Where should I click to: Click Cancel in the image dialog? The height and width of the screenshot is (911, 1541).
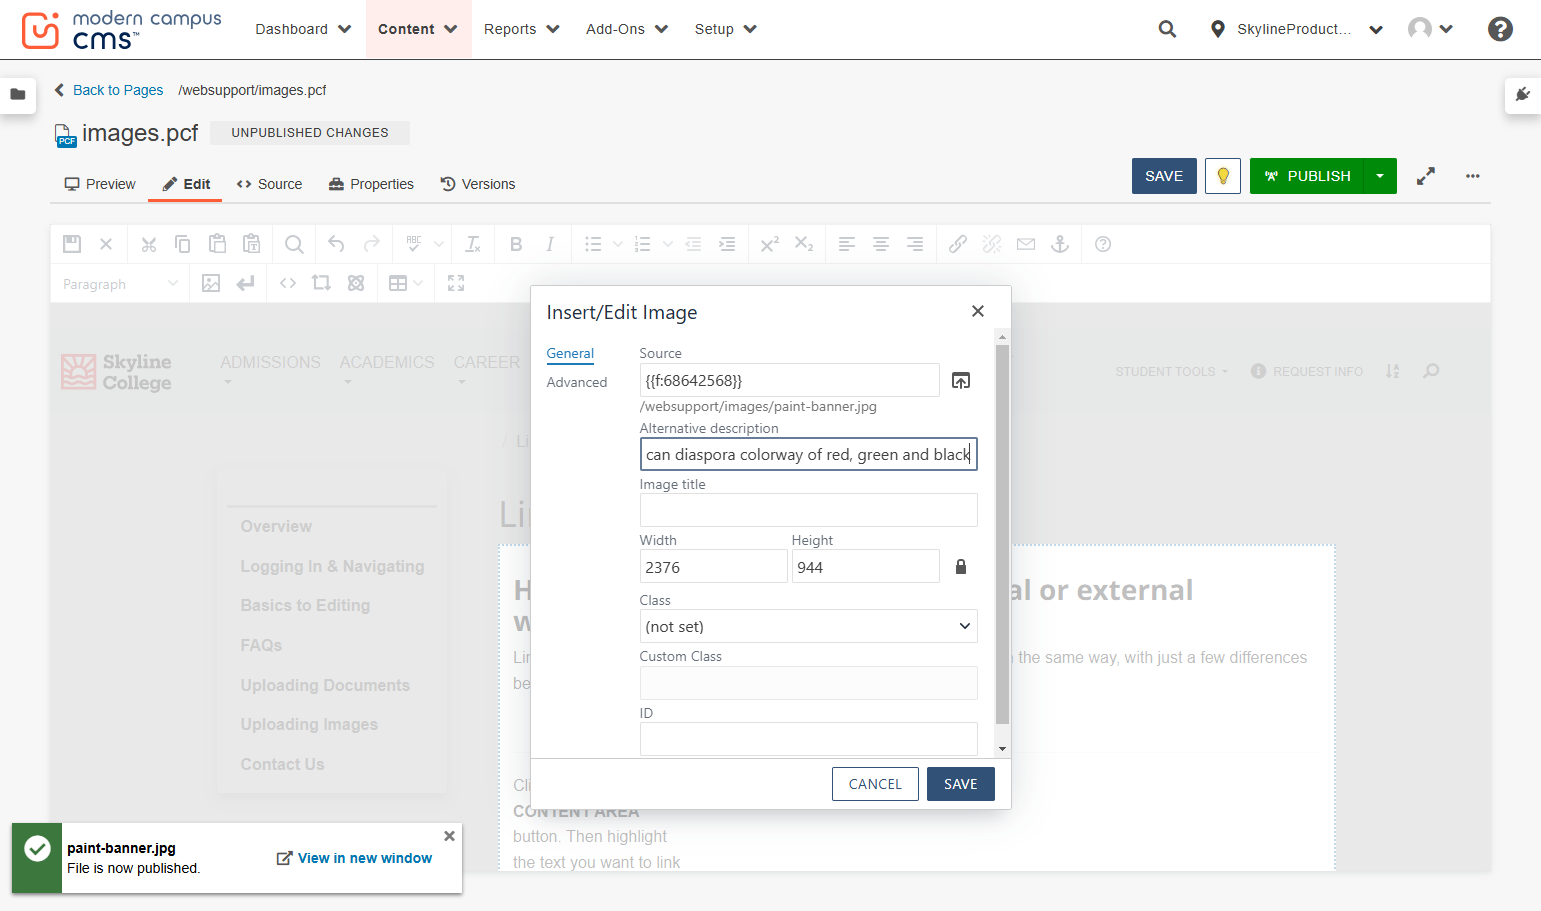(x=875, y=784)
